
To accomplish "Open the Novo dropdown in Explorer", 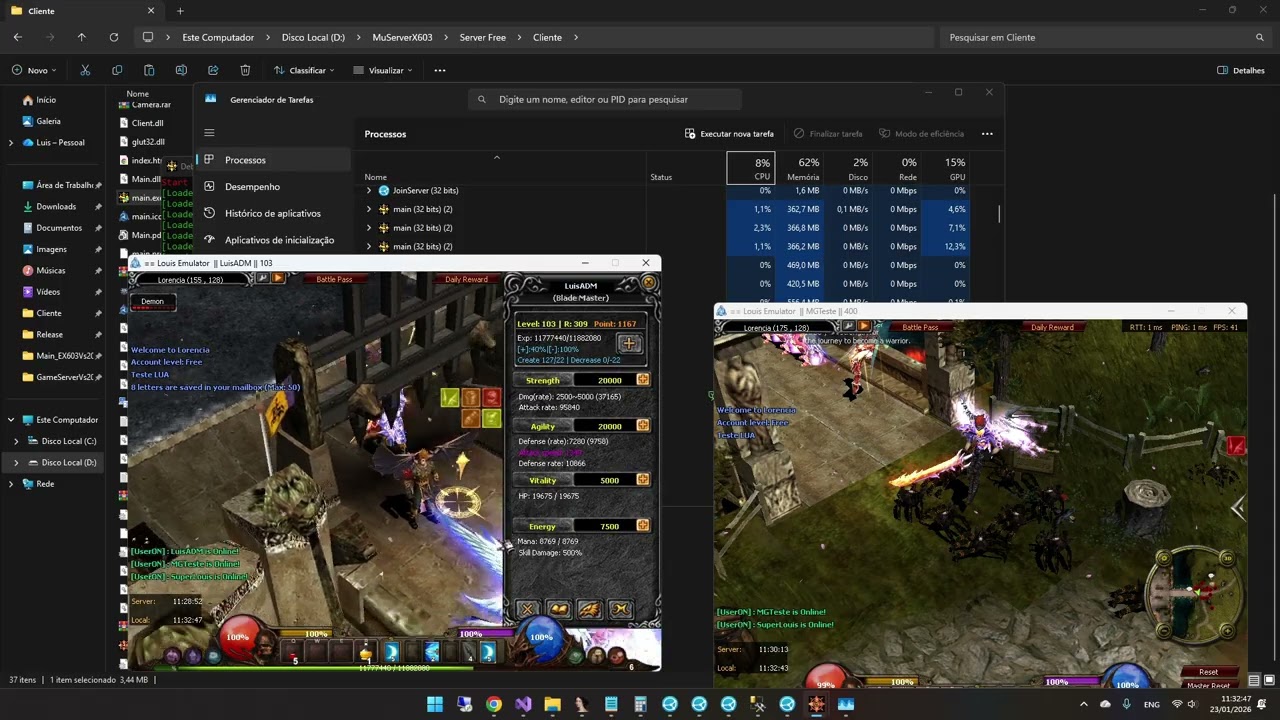I will click(x=35, y=70).
